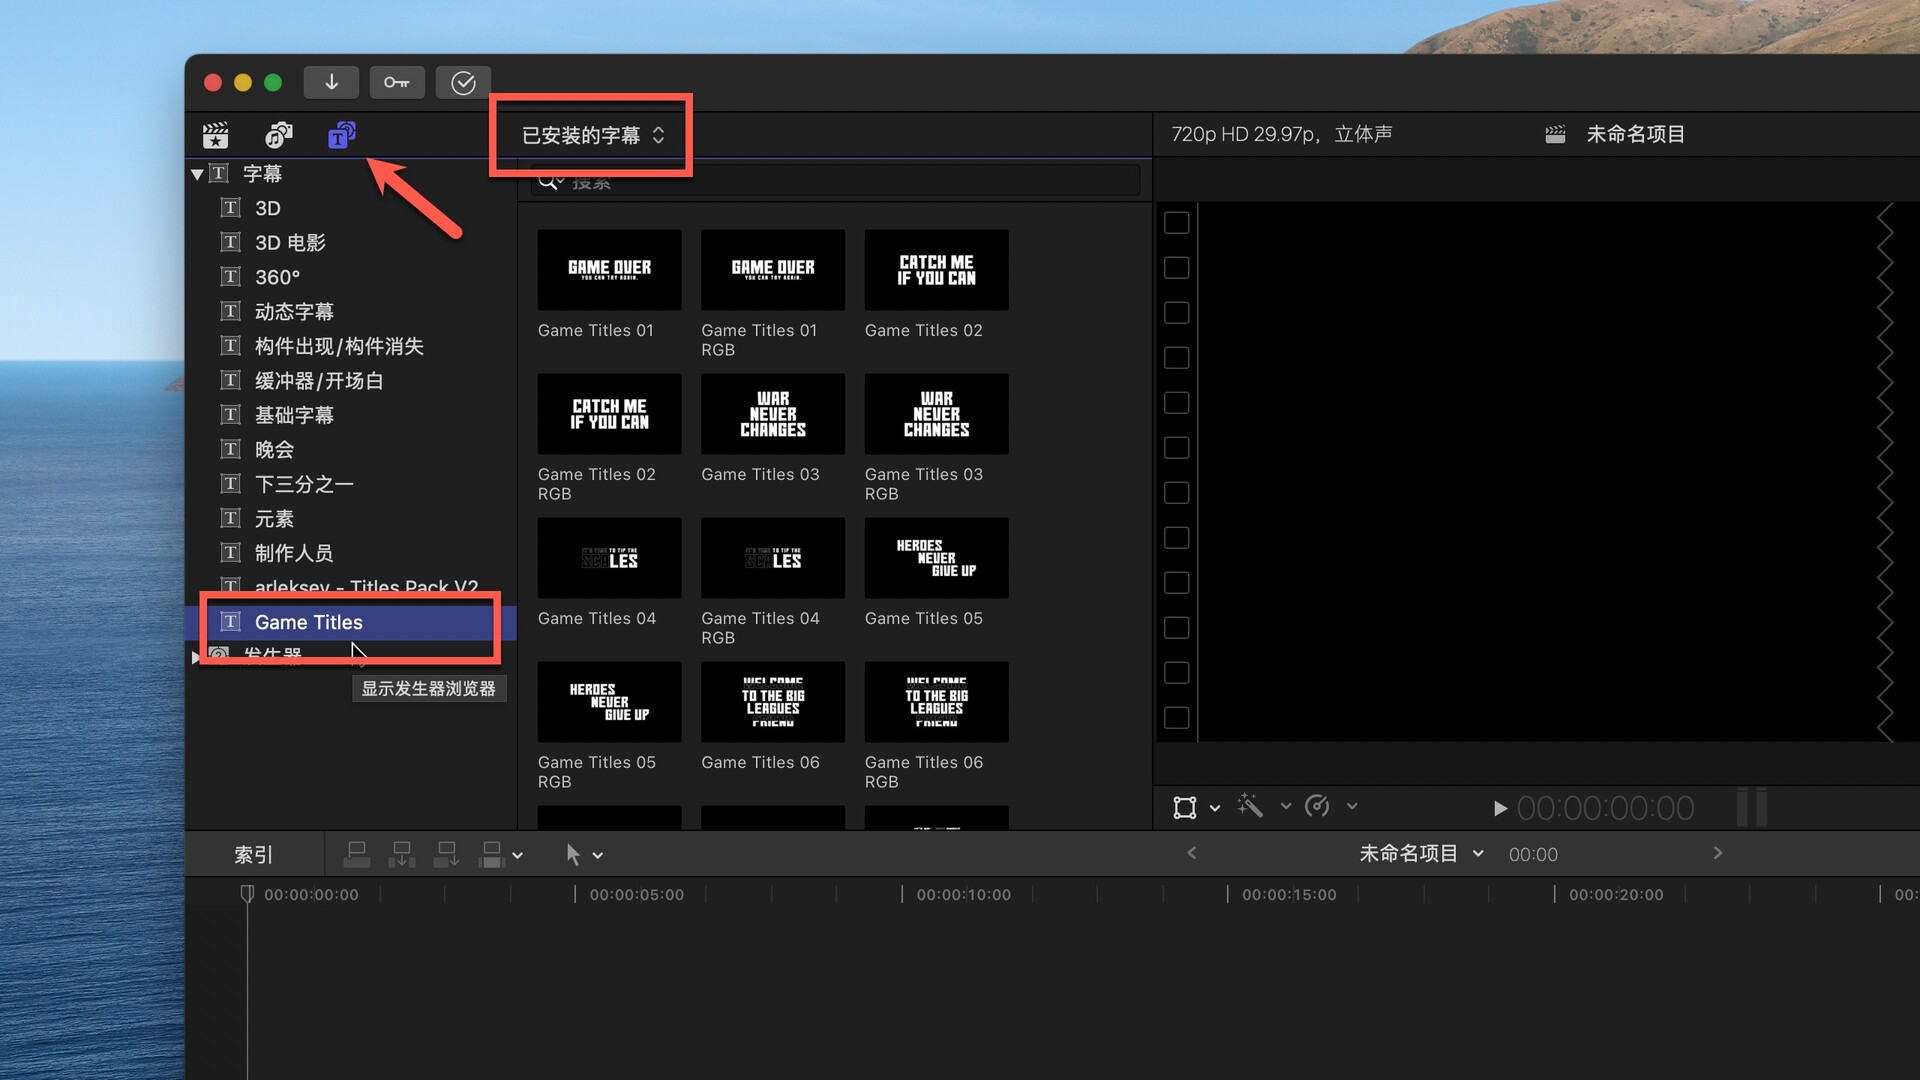Image resolution: width=1920 pixels, height=1080 pixels.
Task: Go forward in timeline history
Action: [1718, 853]
